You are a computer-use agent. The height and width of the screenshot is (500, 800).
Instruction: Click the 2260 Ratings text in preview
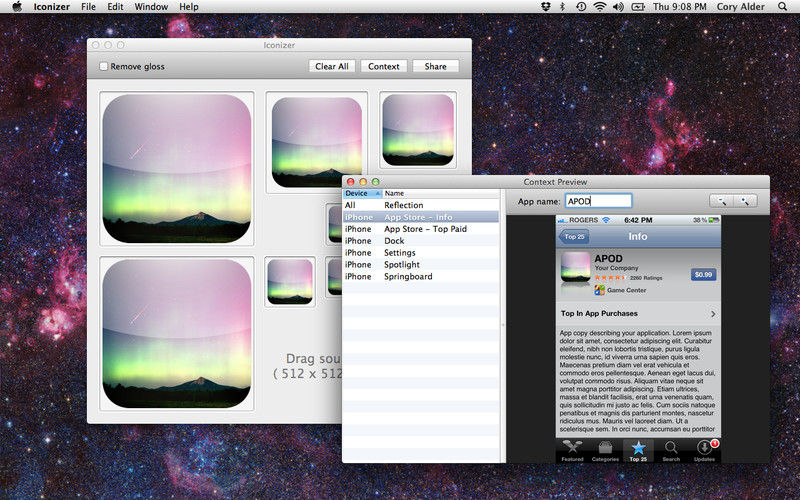[646, 278]
